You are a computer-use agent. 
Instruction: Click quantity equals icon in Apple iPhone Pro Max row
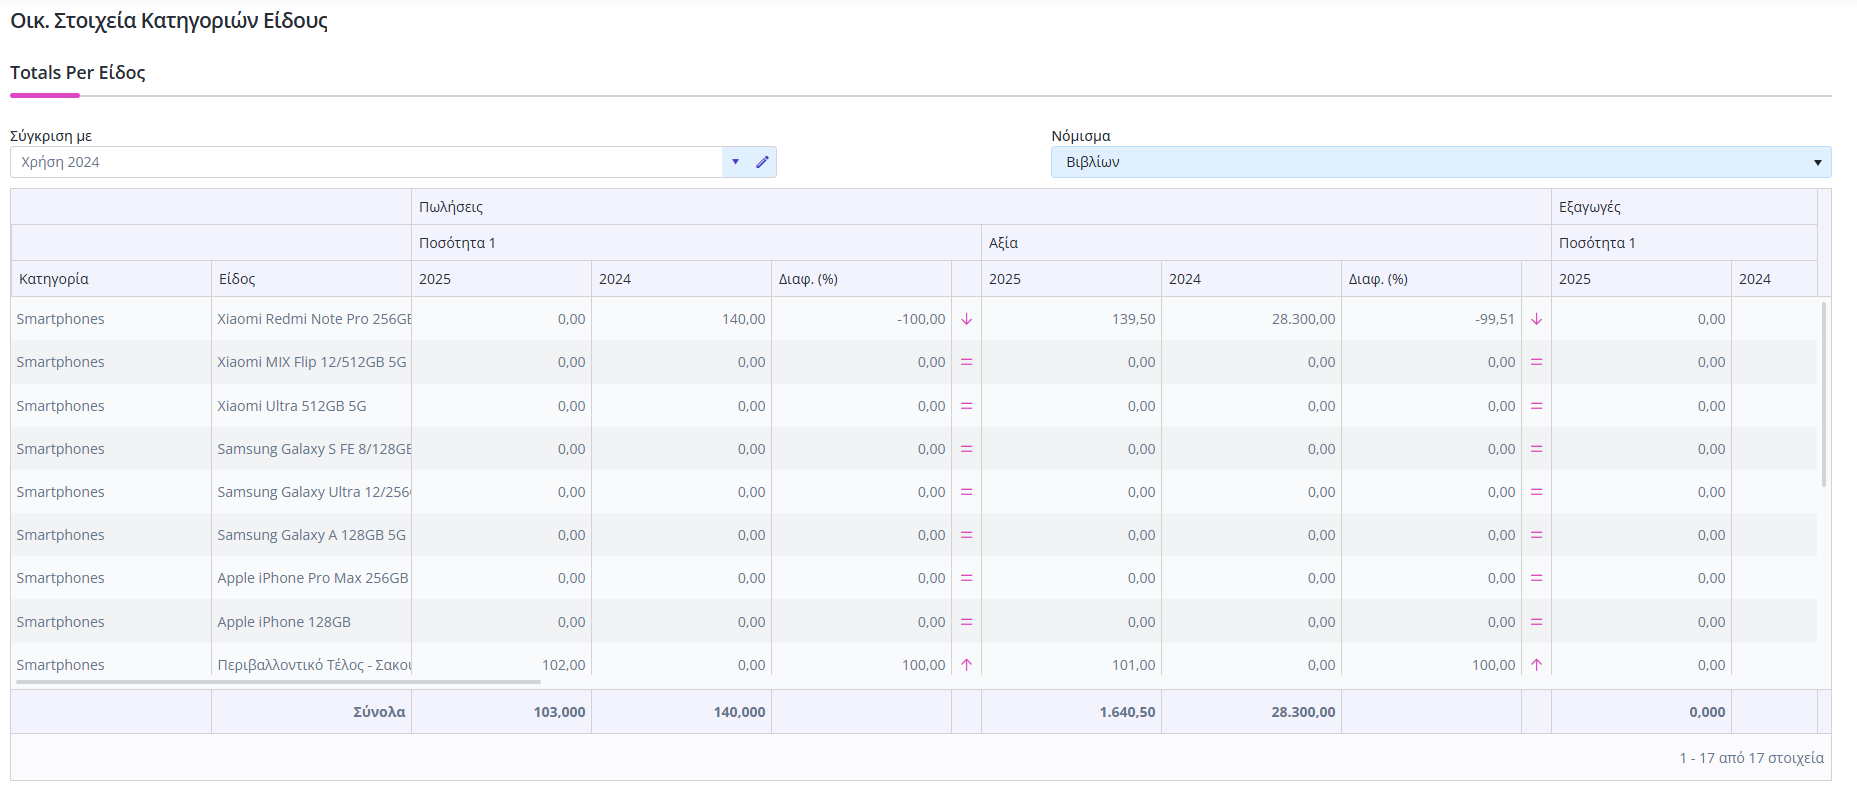click(x=966, y=578)
